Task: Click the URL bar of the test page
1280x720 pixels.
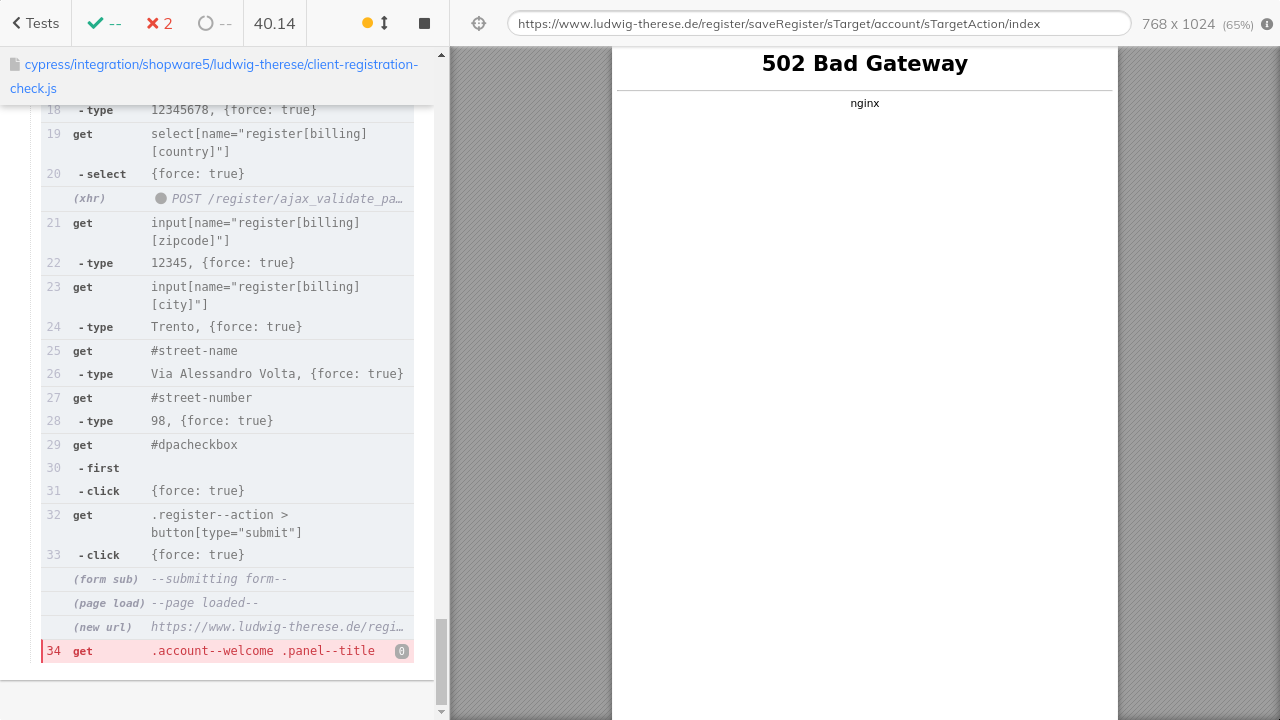Action: tap(818, 23)
